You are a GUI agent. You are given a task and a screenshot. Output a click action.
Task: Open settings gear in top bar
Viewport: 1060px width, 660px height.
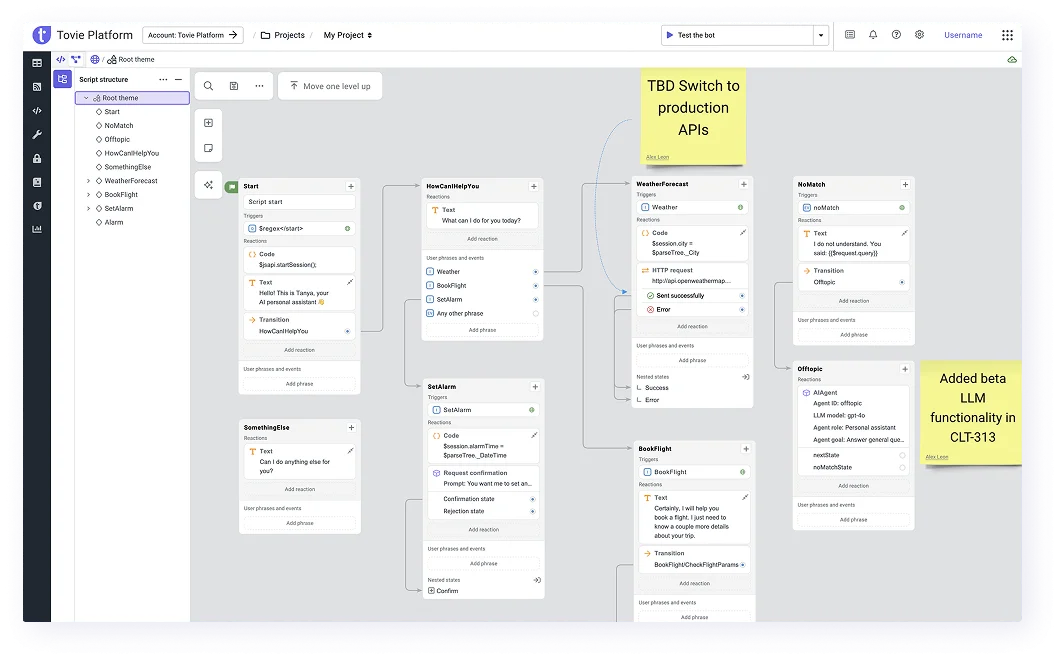[919, 34]
